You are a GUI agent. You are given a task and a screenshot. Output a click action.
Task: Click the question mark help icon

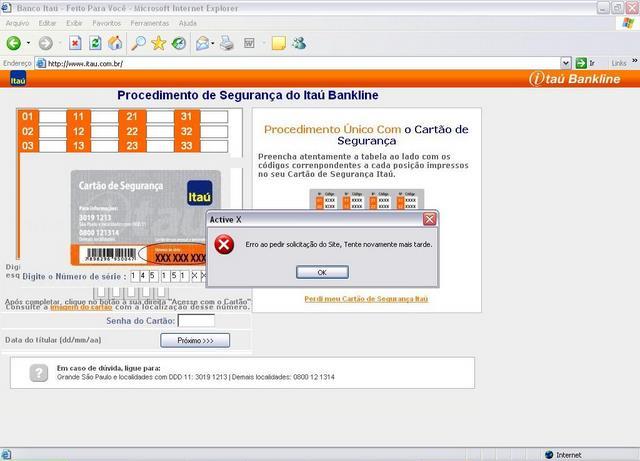39,373
